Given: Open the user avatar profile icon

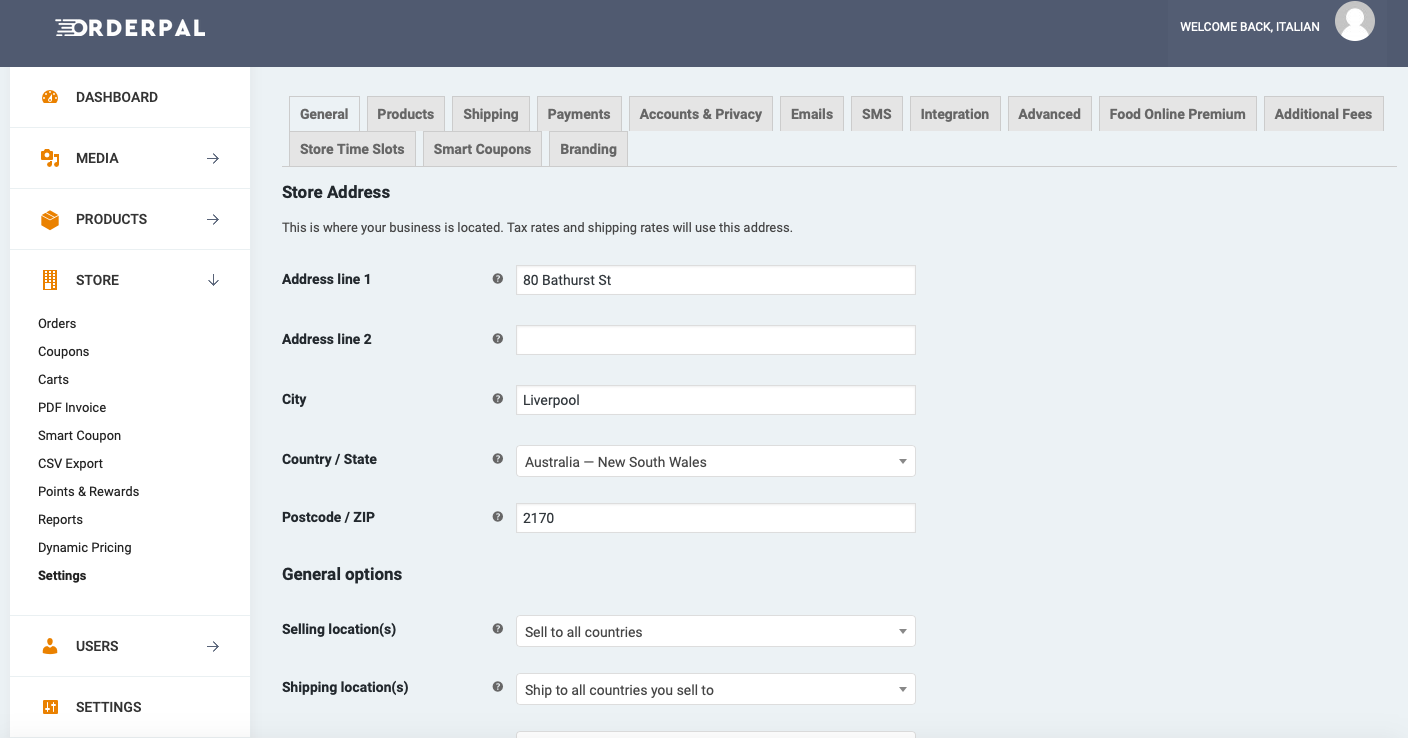Looking at the screenshot, I should tap(1355, 21).
